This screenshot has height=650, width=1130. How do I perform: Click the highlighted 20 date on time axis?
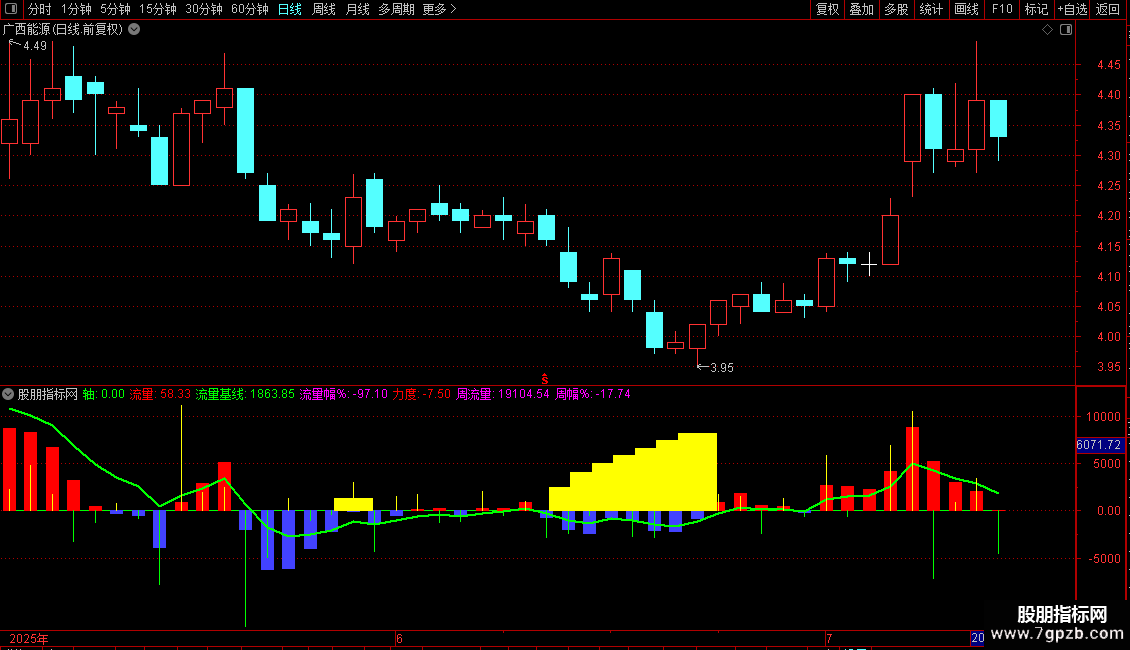(x=977, y=638)
